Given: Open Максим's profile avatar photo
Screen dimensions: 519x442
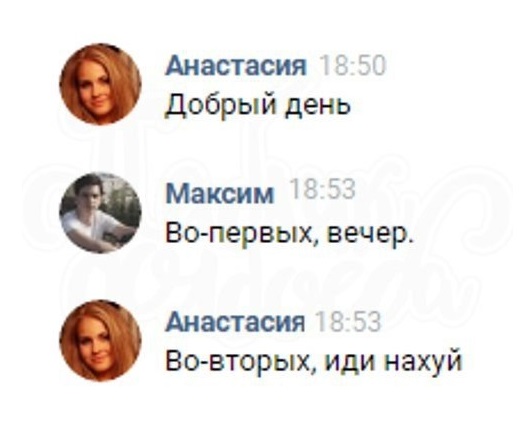Looking at the screenshot, I should tap(100, 213).
